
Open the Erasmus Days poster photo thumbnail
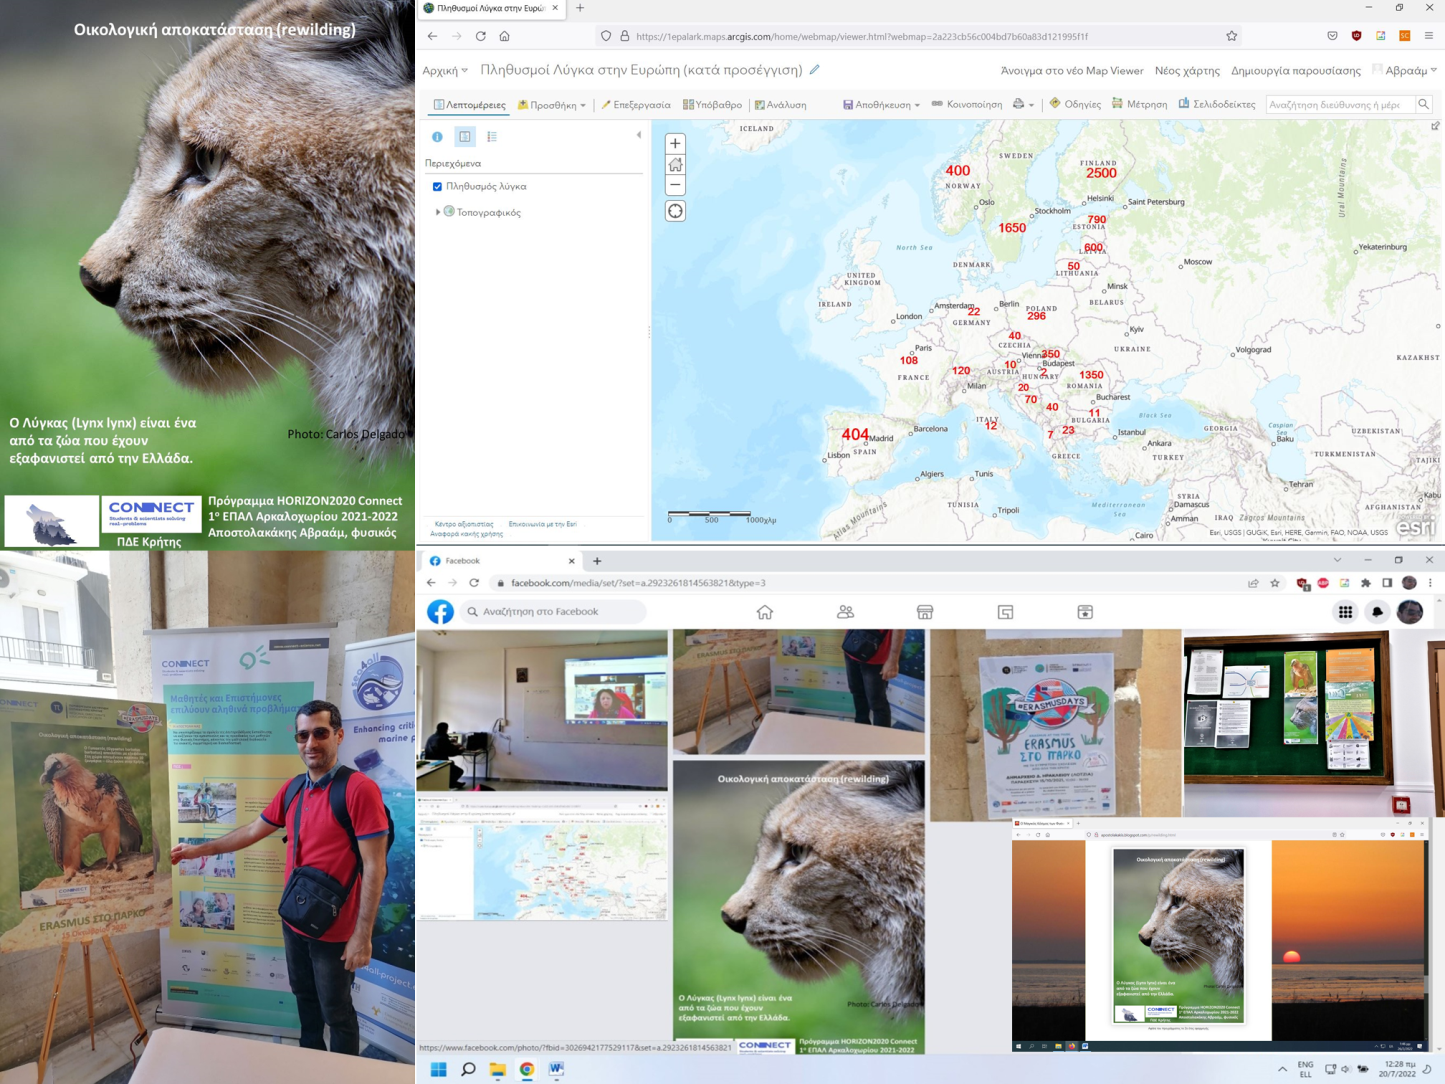1055,725
